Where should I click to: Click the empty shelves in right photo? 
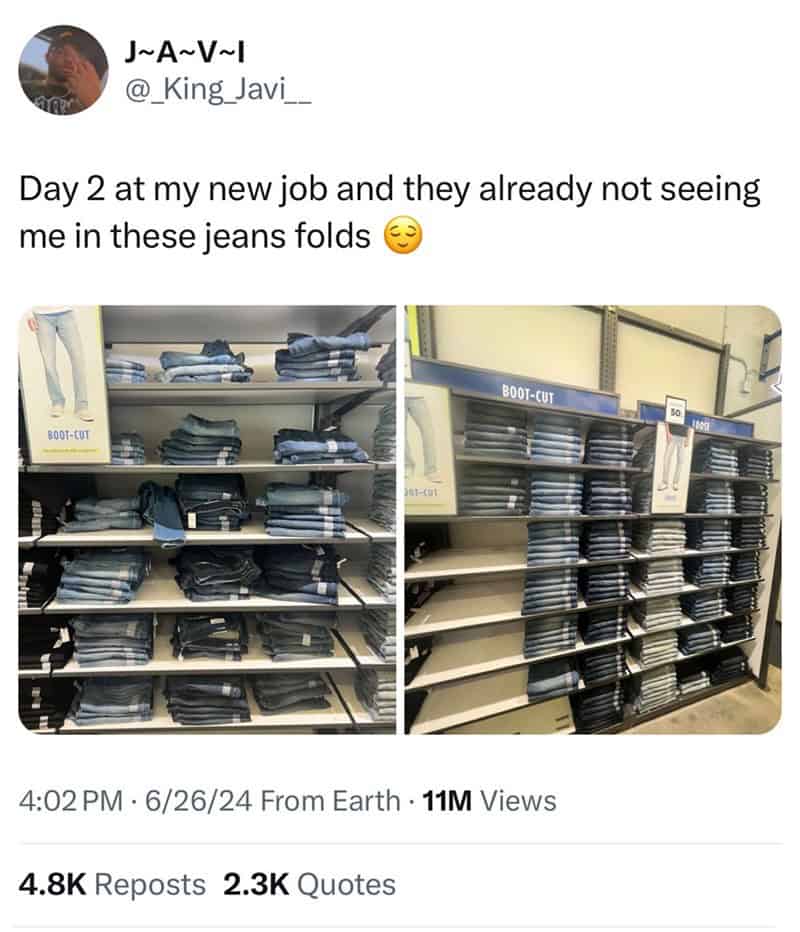pos(465,623)
